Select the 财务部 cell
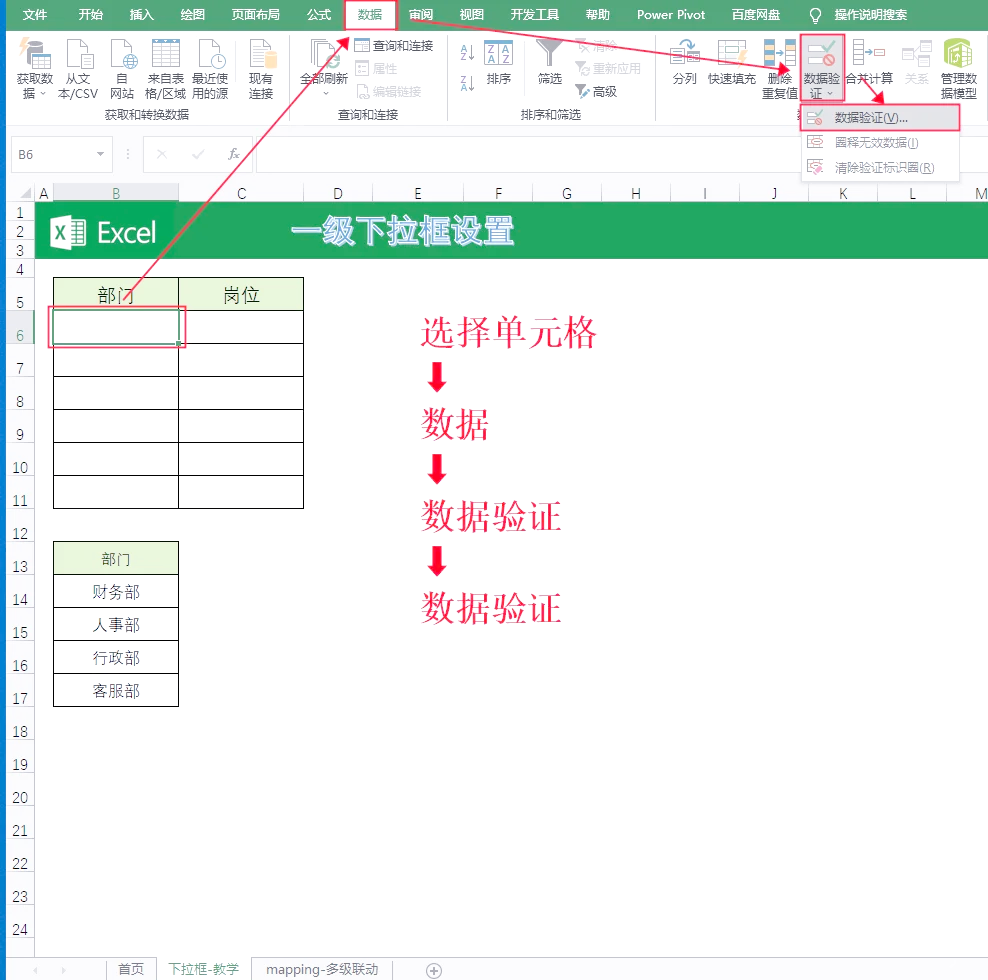This screenshot has height=980, width=988. pyautogui.click(x=116, y=592)
